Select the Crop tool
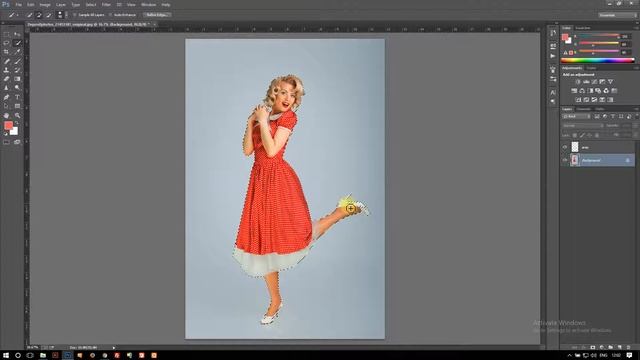This screenshot has width=640, height=360. tap(6, 52)
